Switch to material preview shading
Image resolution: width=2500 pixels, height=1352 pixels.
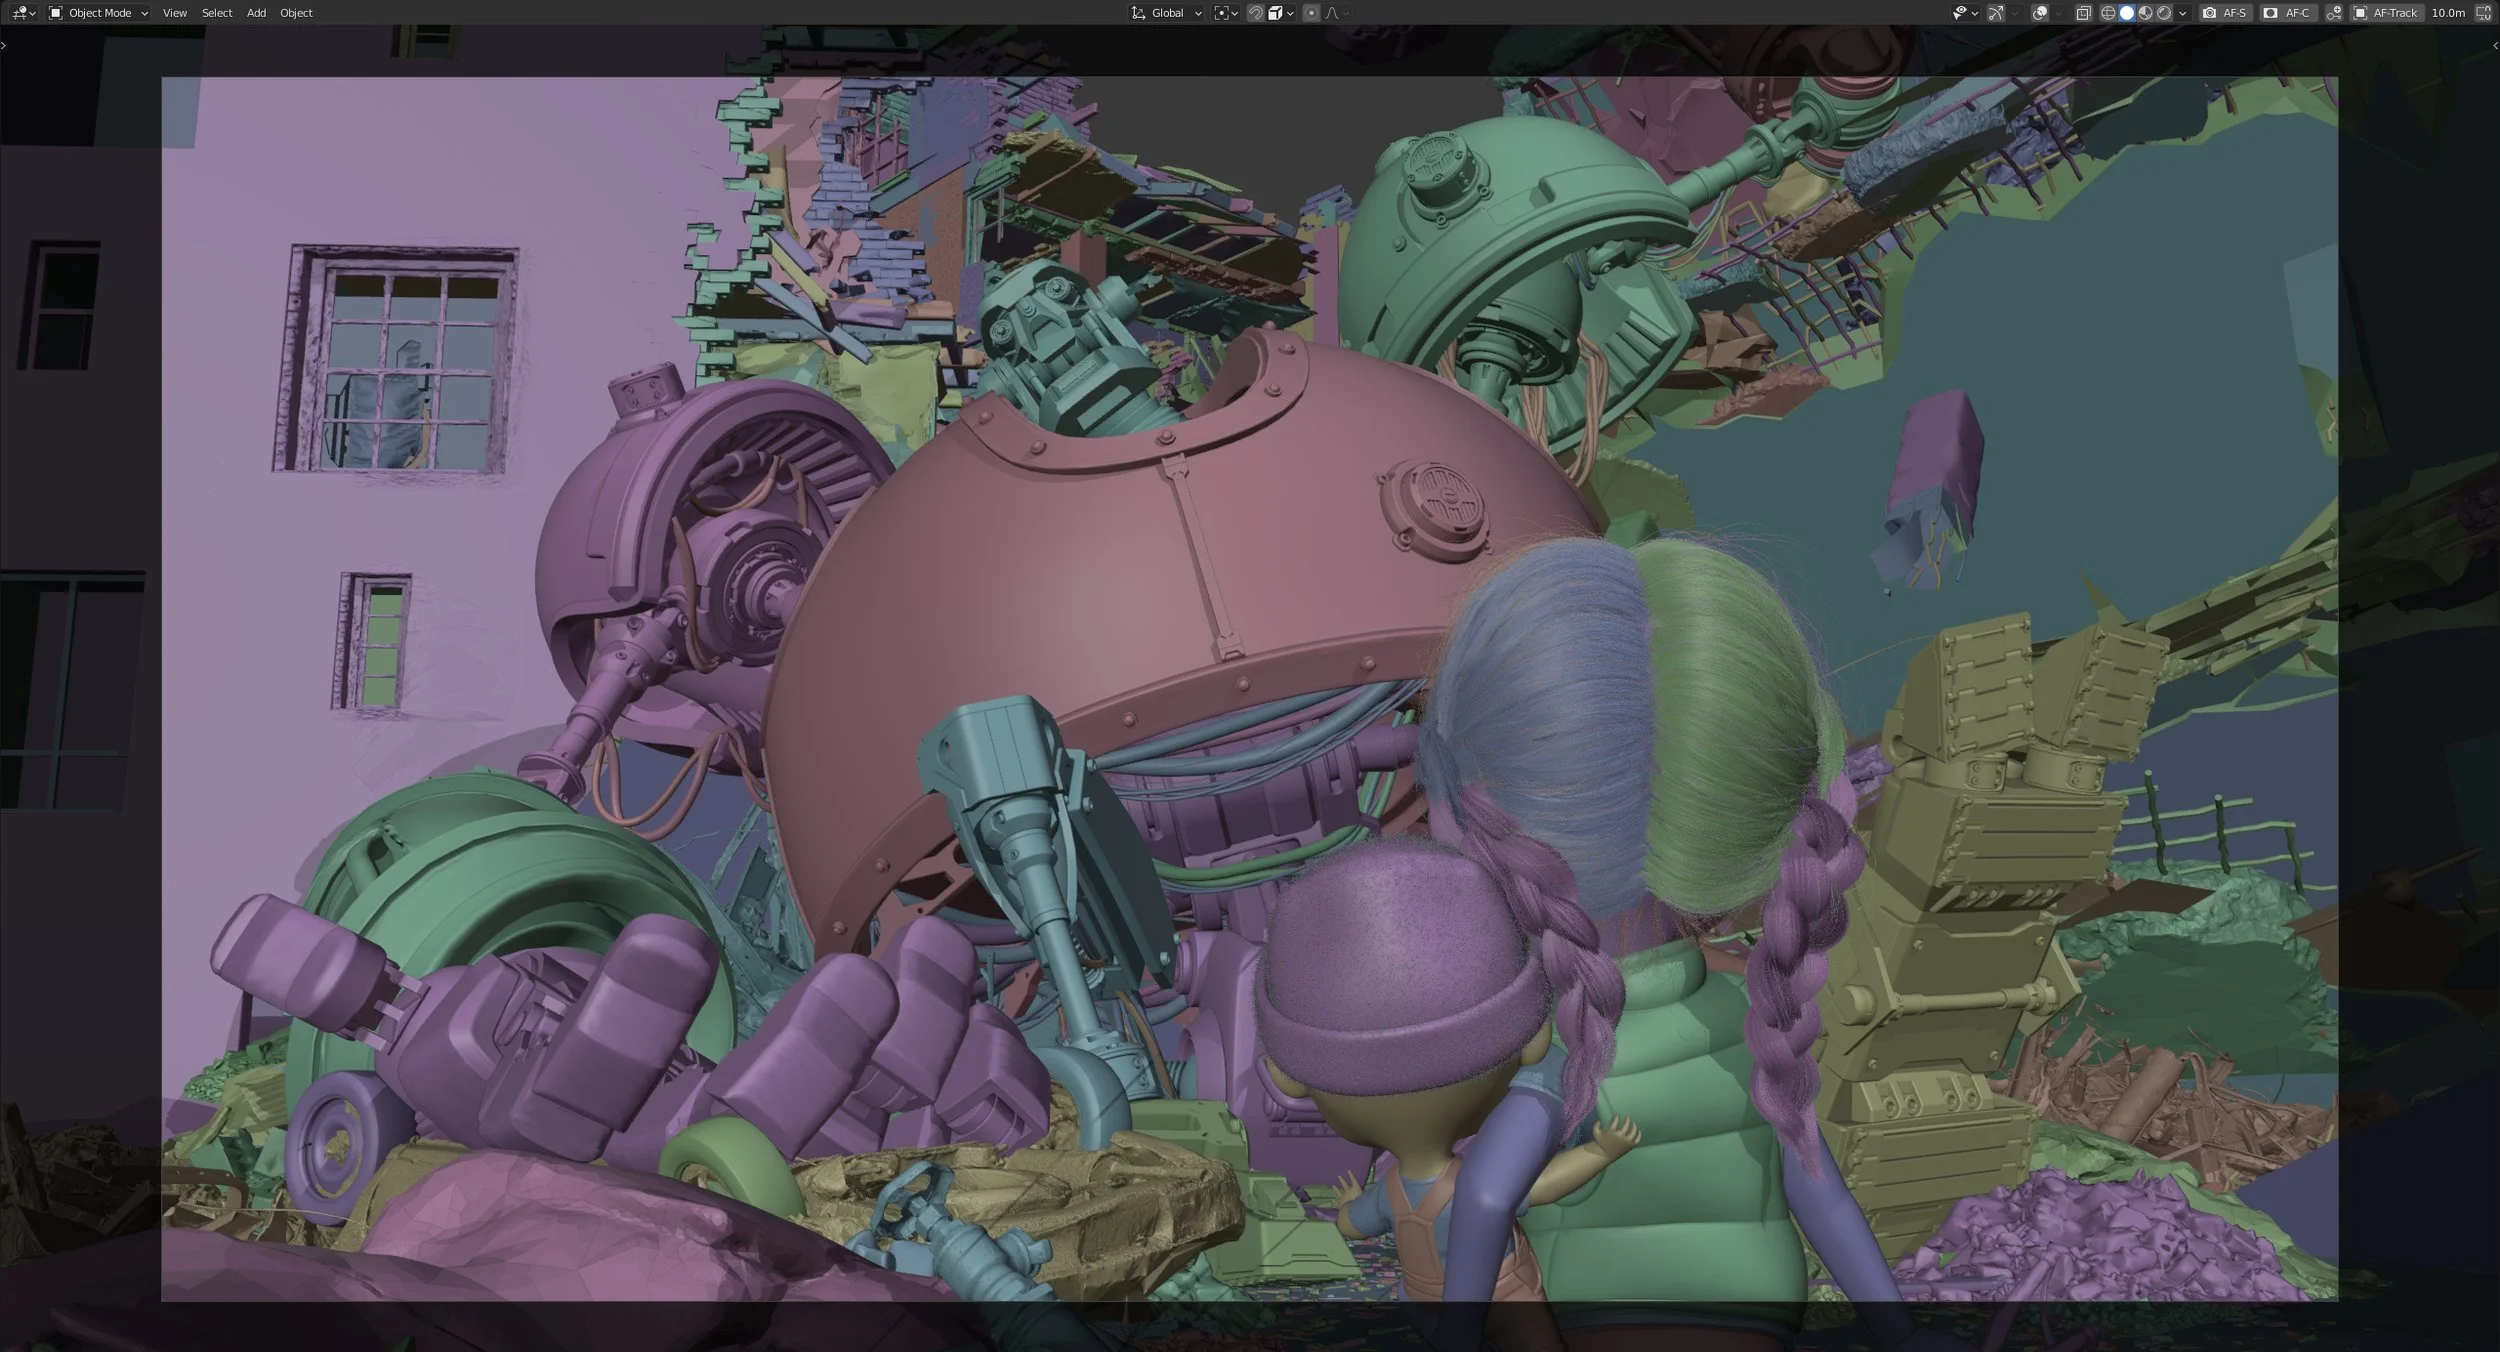(2145, 13)
